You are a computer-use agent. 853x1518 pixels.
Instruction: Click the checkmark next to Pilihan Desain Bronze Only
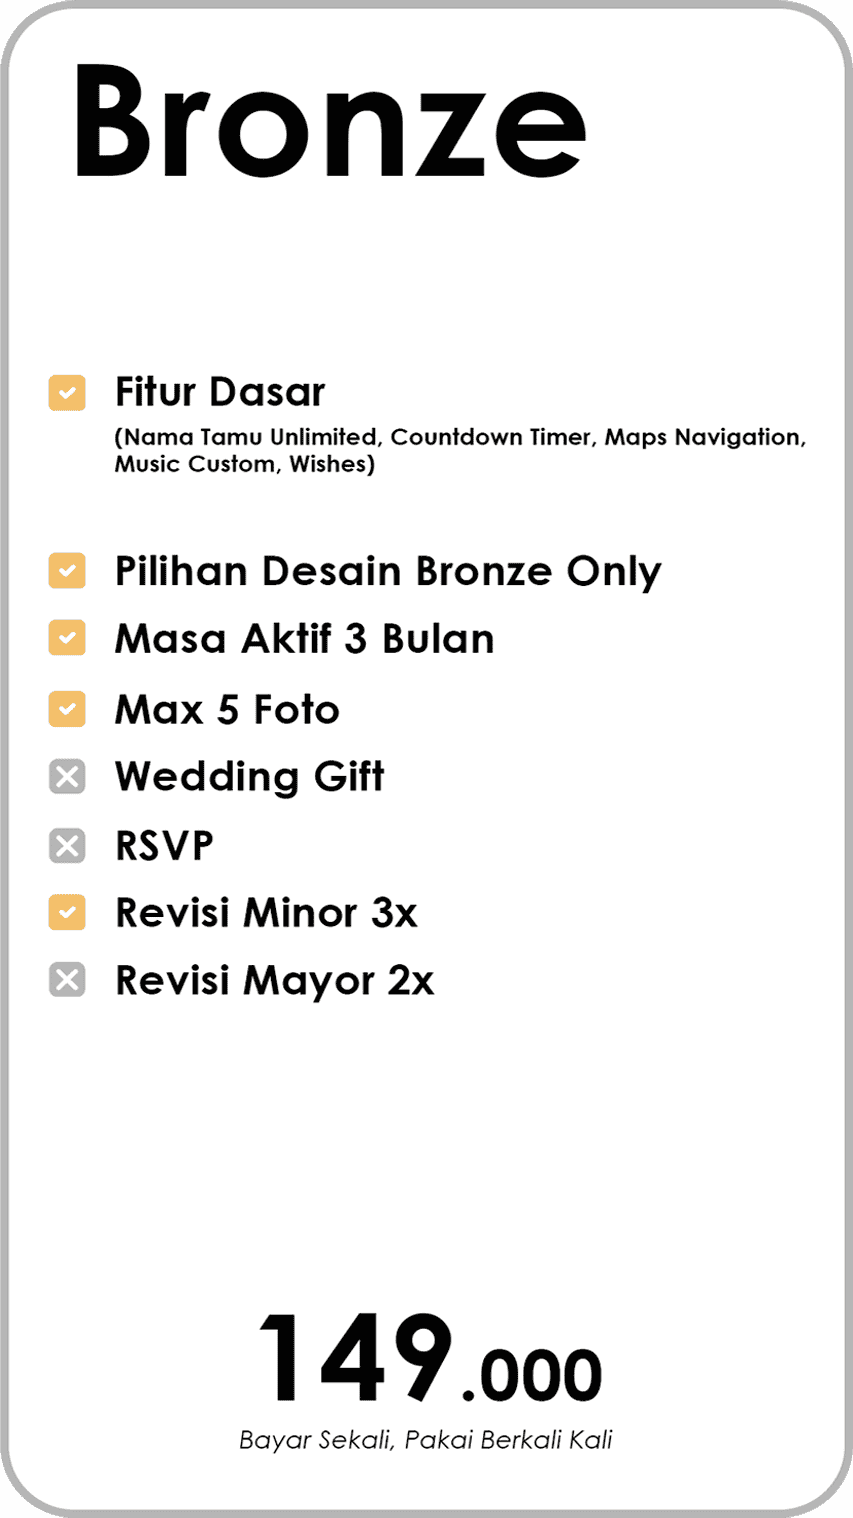coord(67,571)
